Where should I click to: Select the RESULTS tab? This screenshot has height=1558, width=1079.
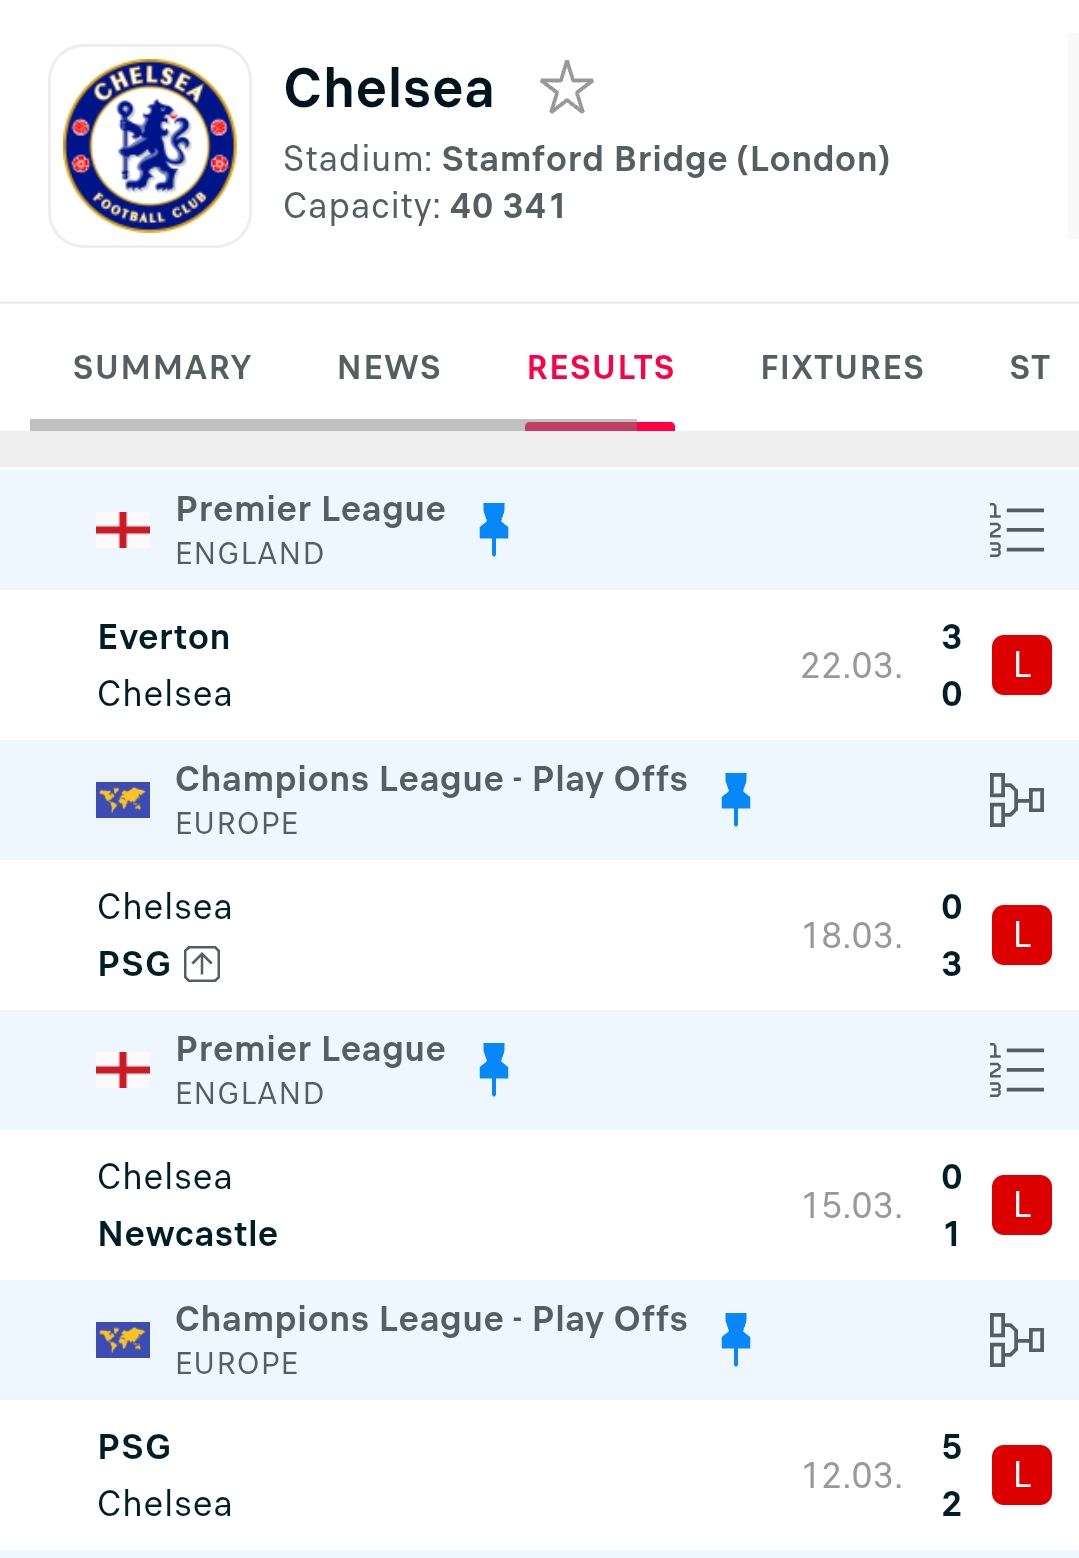600,367
